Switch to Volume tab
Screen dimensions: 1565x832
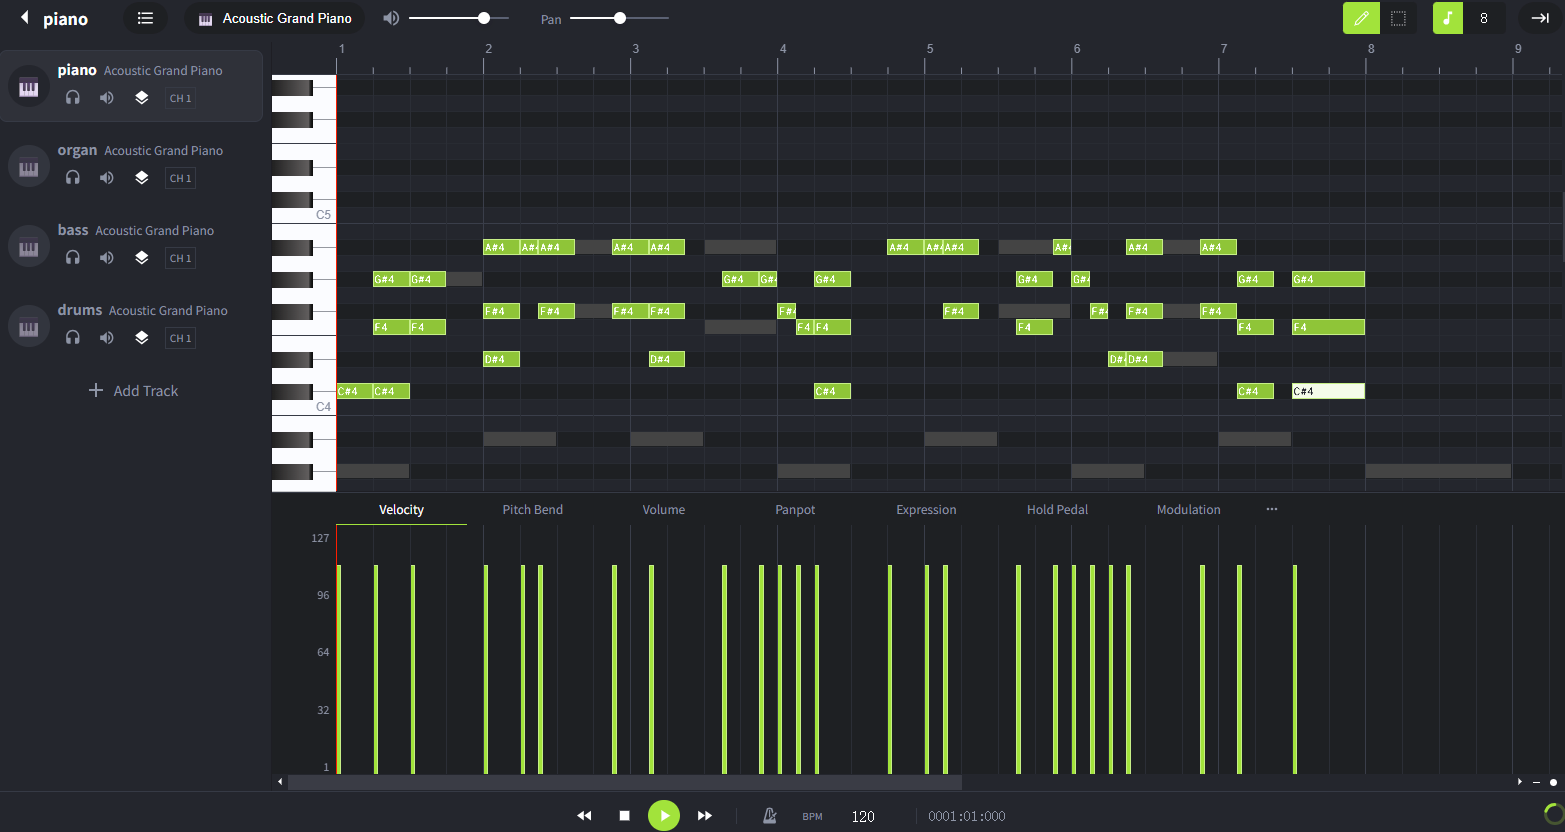664,510
